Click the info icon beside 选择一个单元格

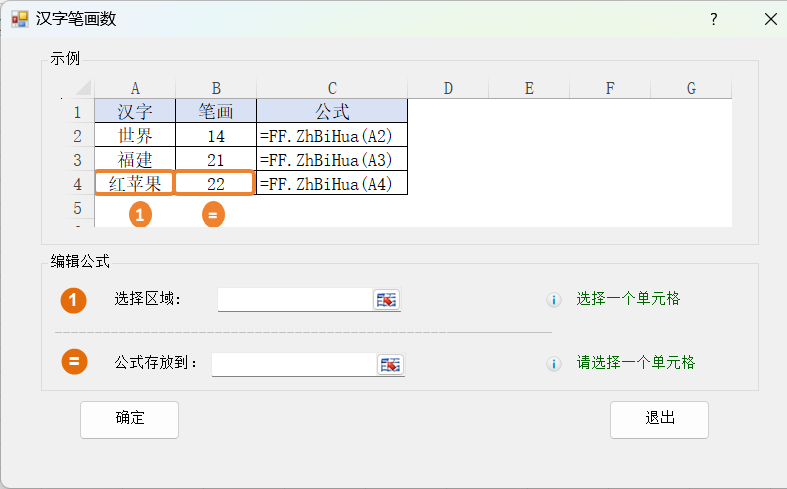[x=553, y=300]
